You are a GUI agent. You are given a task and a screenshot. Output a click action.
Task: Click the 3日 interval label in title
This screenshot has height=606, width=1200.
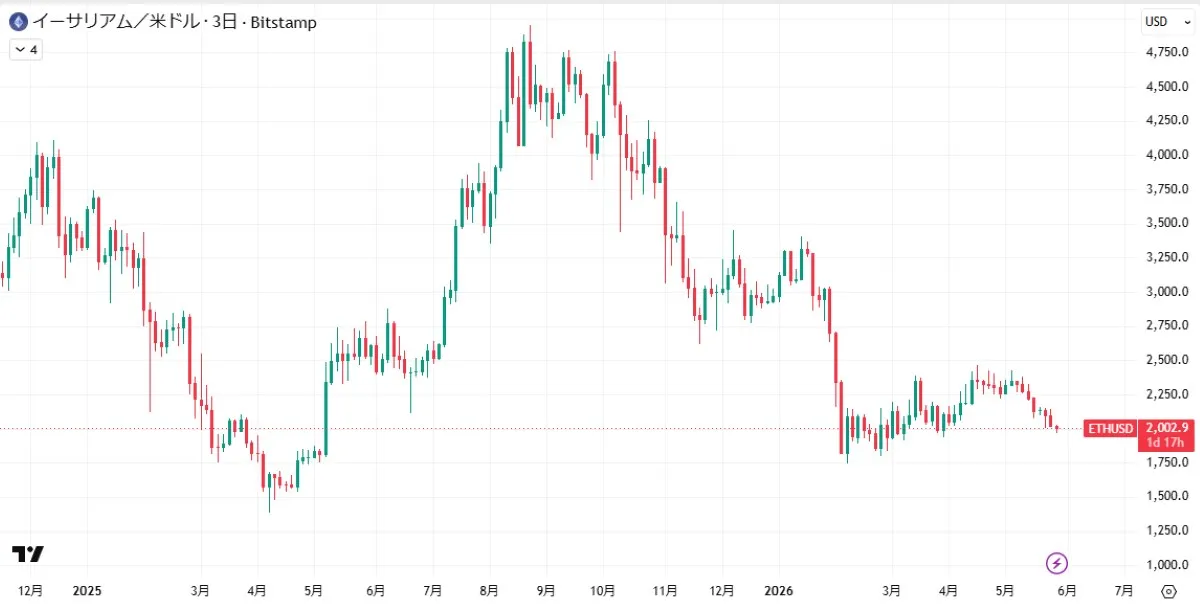(225, 21)
